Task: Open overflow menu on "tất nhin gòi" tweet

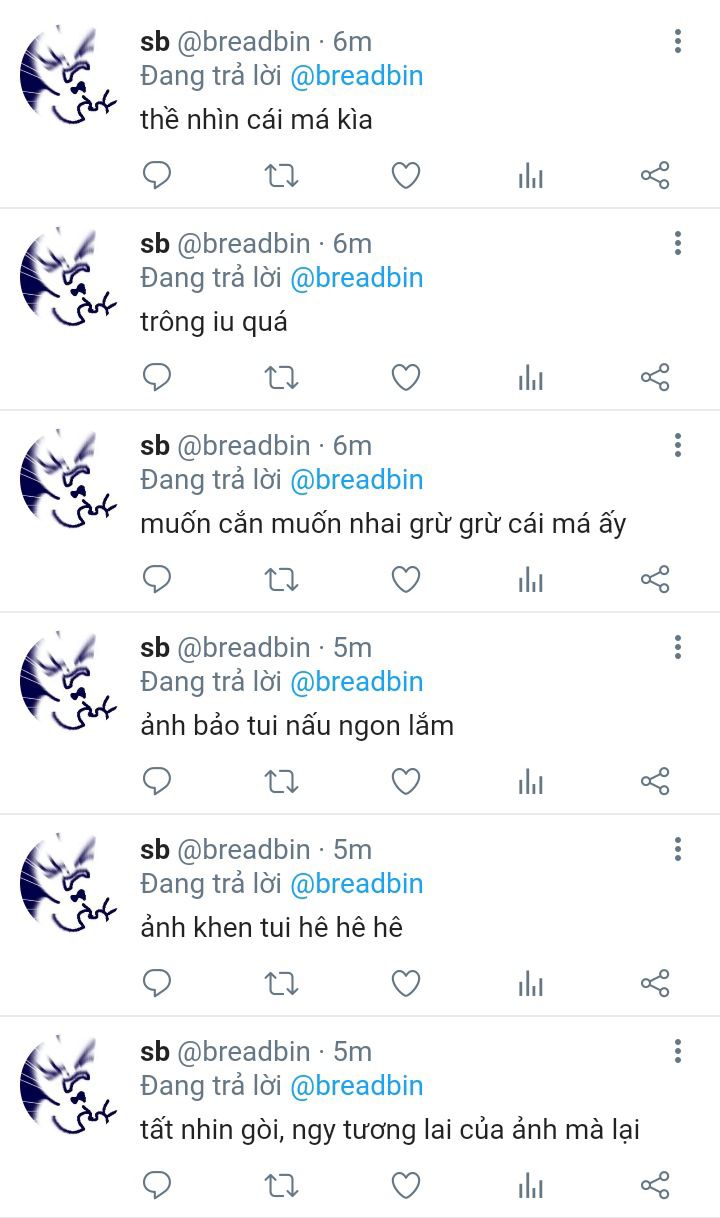Action: point(678,1051)
